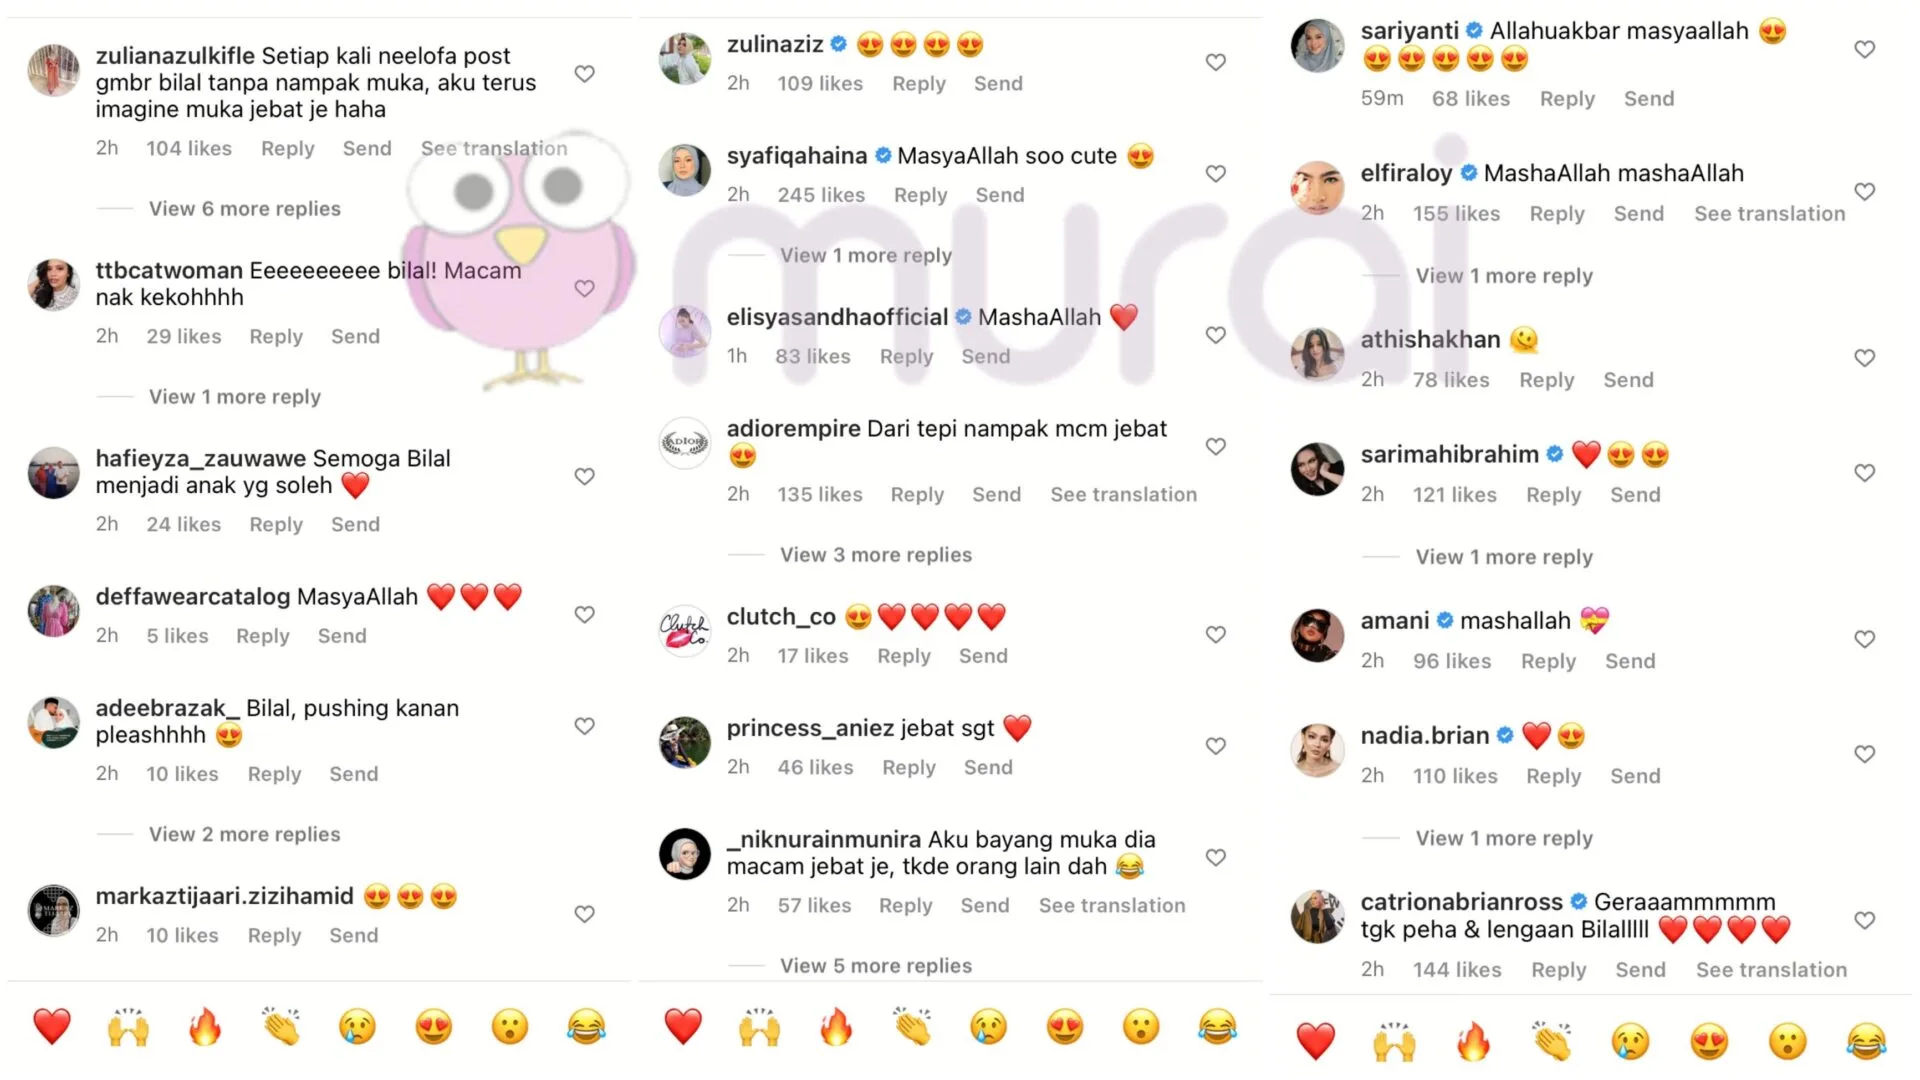Viewport: 1920px width, 1080px height.
Task: Like princess_aniez's comment heart outline
Action: pyautogui.click(x=1216, y=746)
